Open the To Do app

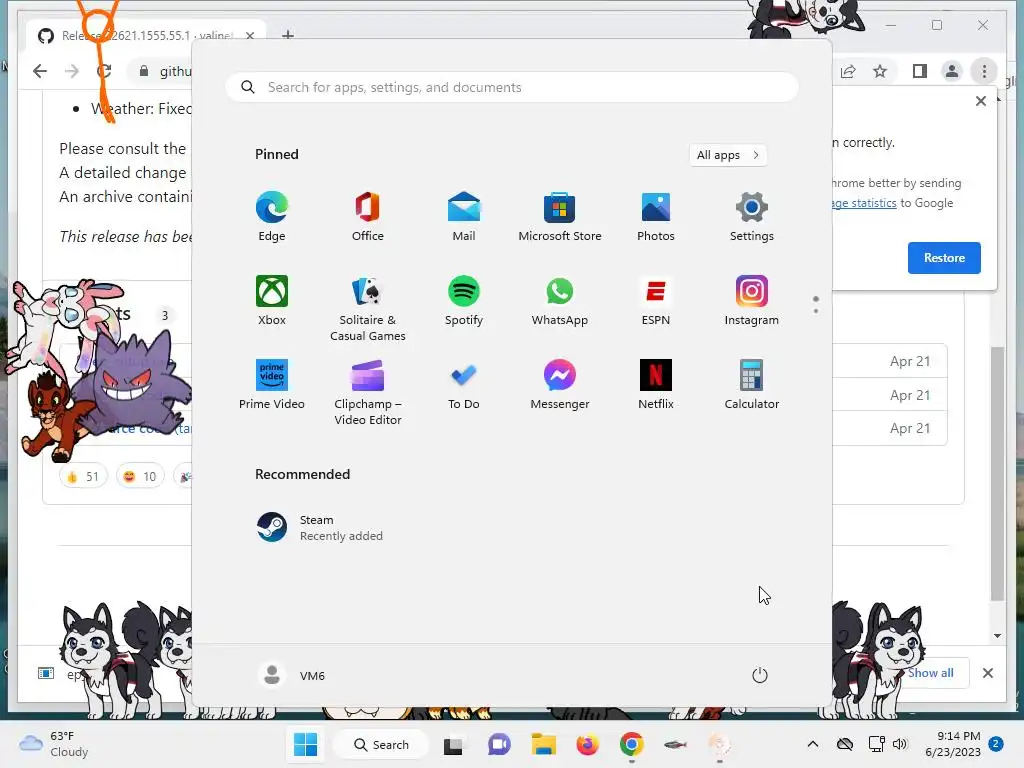point(464,384)
